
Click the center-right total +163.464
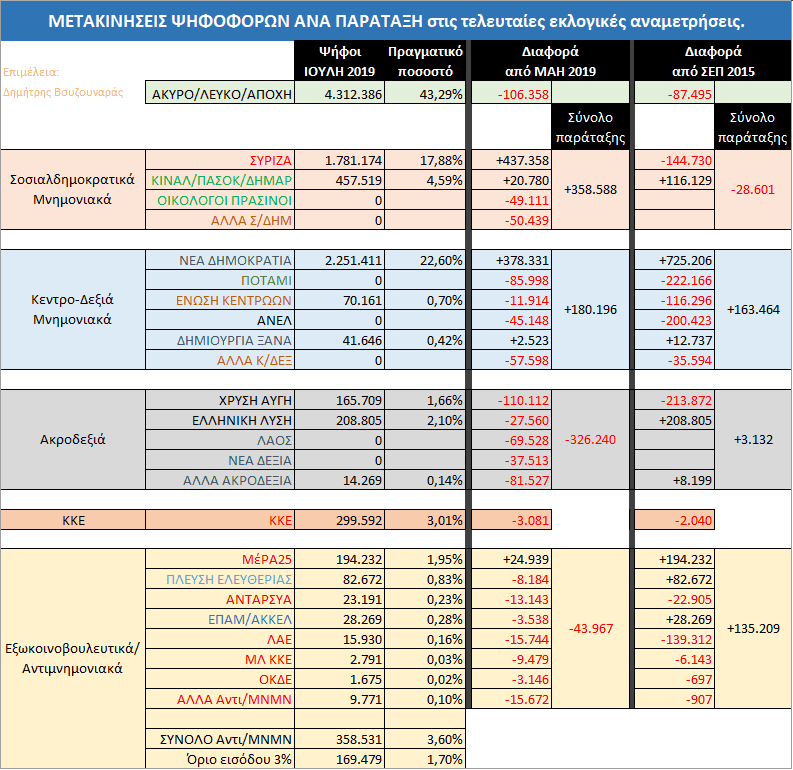click(x=753, y=309)
